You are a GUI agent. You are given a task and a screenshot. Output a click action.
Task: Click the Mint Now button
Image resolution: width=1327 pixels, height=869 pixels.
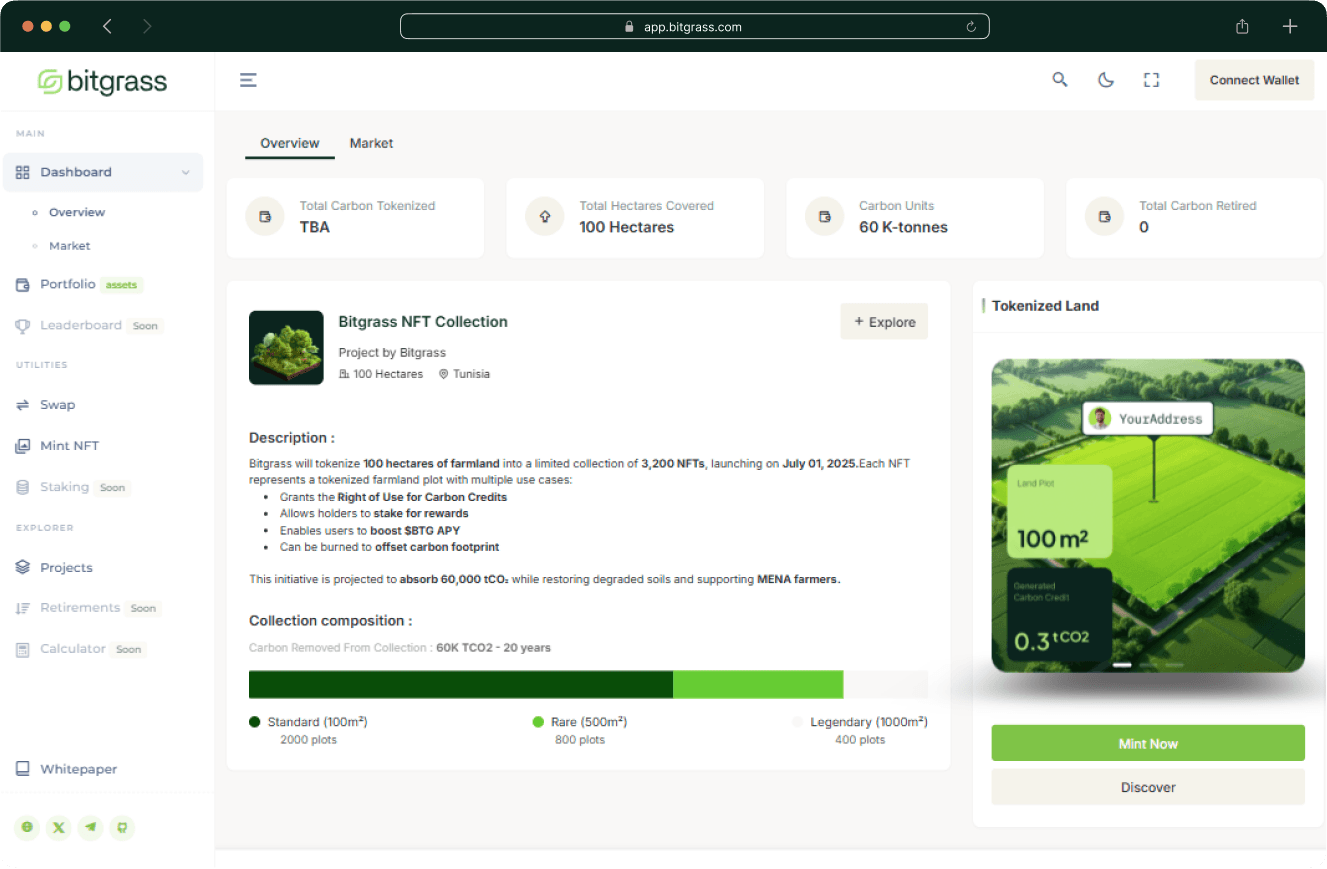(1148, 744)
